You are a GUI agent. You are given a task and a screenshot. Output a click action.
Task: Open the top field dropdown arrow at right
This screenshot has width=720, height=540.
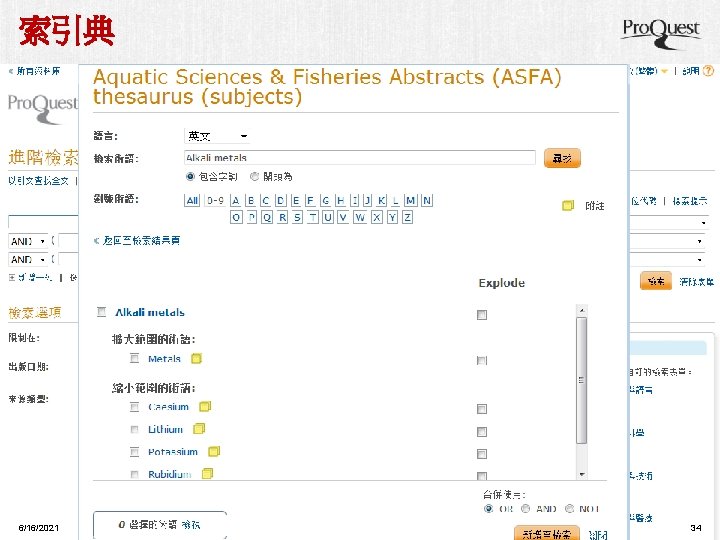point(703,223)
